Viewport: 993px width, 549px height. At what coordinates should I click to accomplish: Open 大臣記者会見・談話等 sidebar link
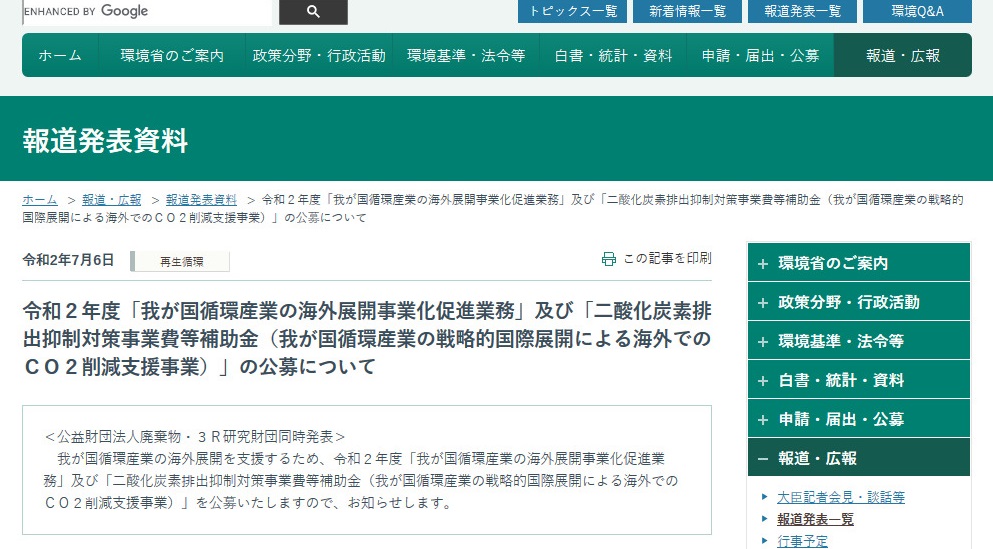pyautogui.click(x=840, y=497)
